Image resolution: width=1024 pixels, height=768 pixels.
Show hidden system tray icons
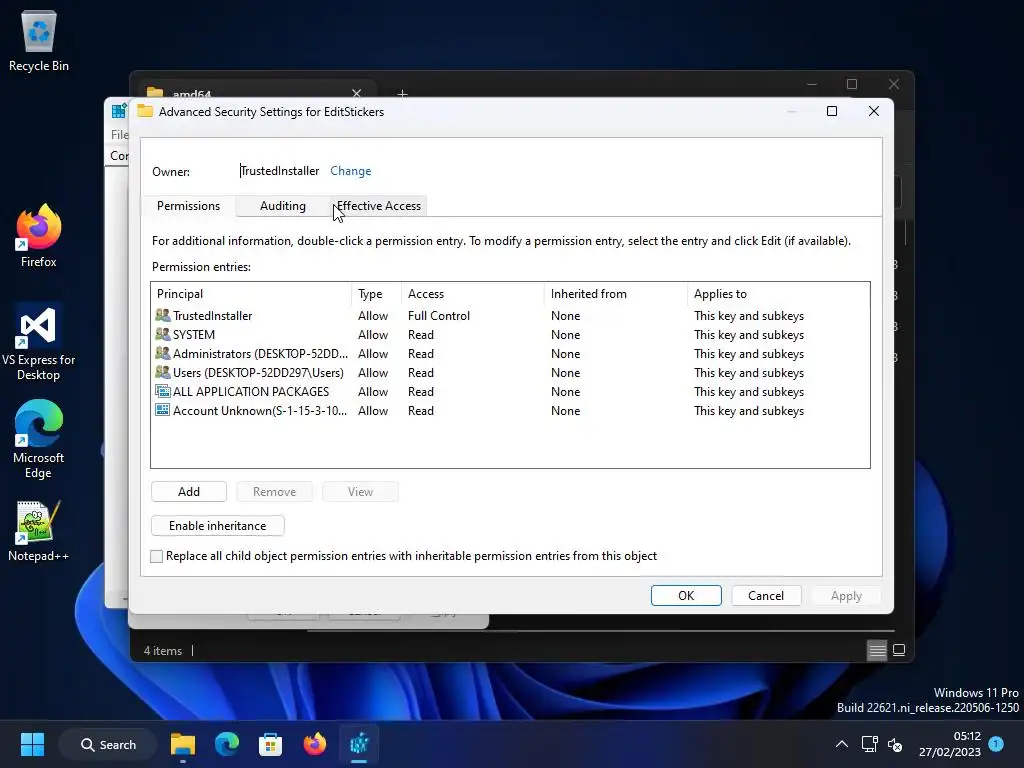coord(842,744)
